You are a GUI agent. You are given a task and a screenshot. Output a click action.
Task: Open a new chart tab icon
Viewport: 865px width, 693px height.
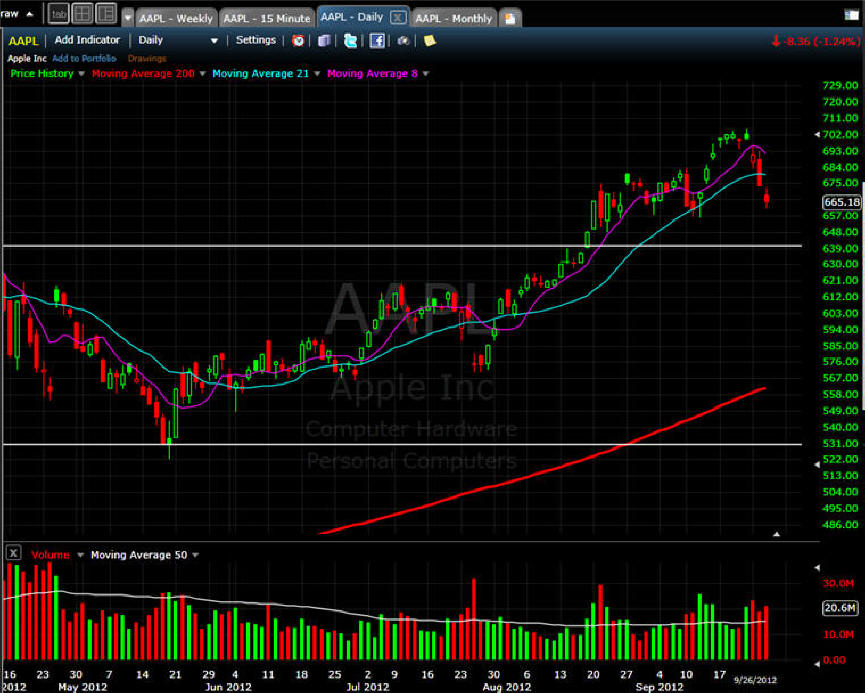pos(510,18)
